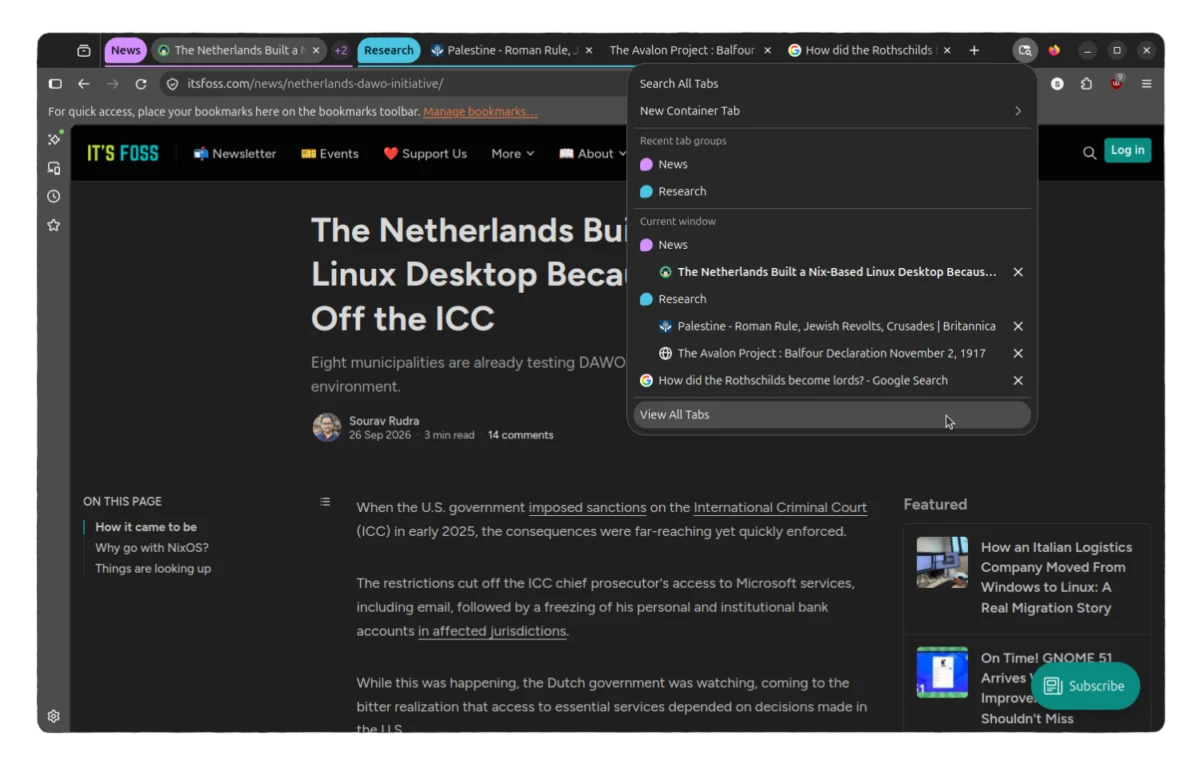Open the extensions puzzle-piece icon
Image resolution: width=1200 pixels, height=768 pixels.
[1086, 84]
